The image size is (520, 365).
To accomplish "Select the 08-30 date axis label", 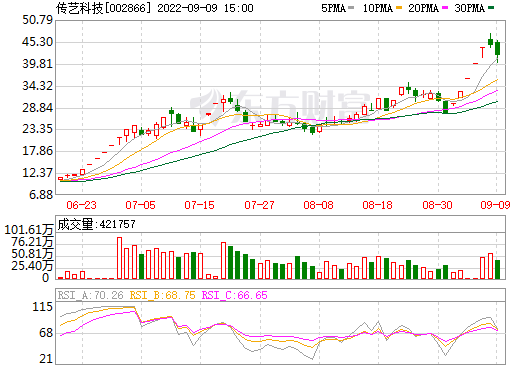I will (x=437, y=205).
